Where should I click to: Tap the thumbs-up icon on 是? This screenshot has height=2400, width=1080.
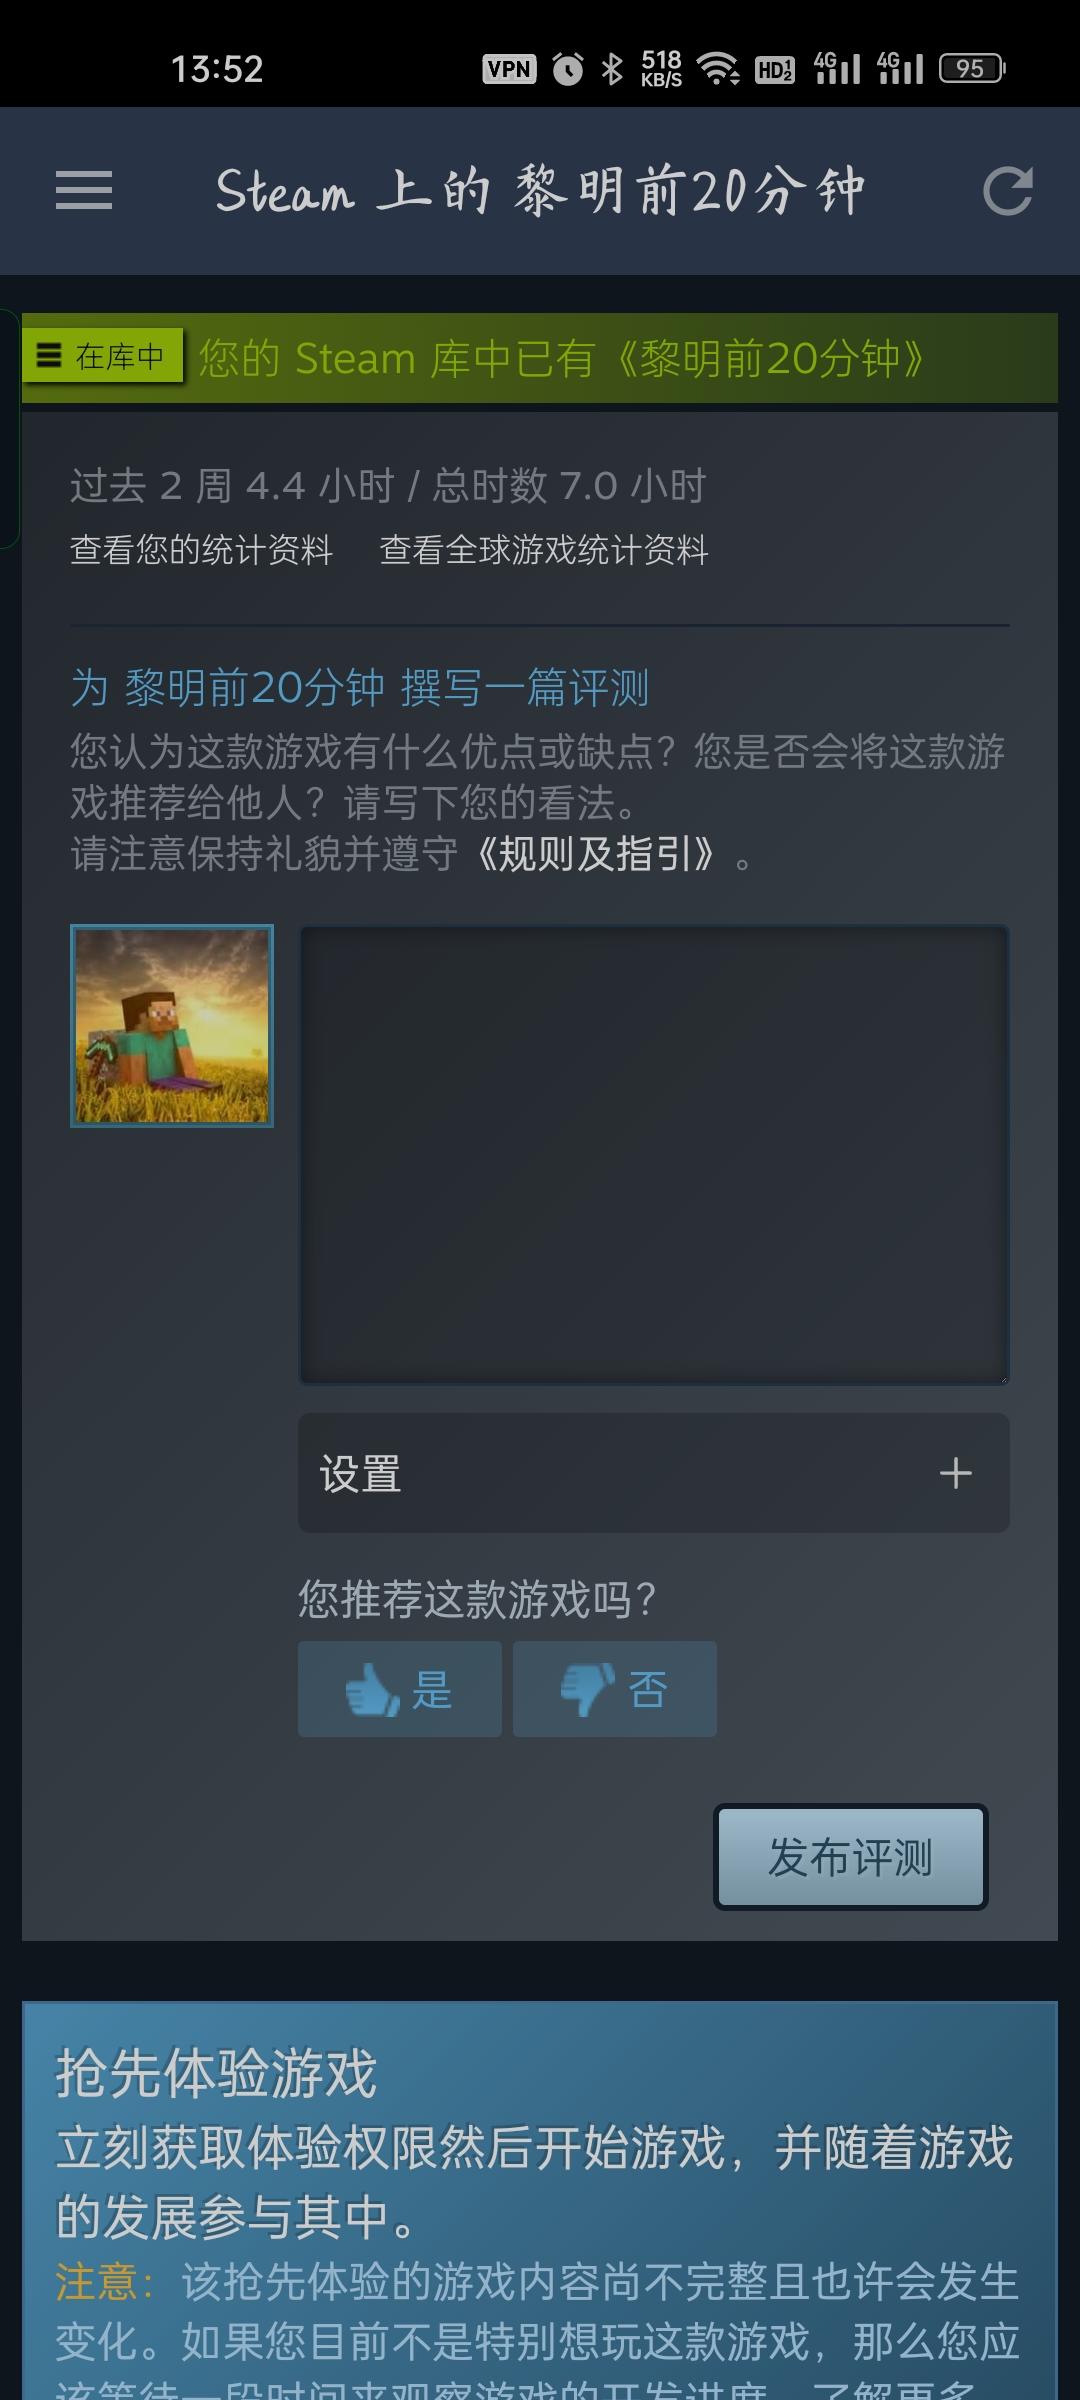pos(372,1689)
